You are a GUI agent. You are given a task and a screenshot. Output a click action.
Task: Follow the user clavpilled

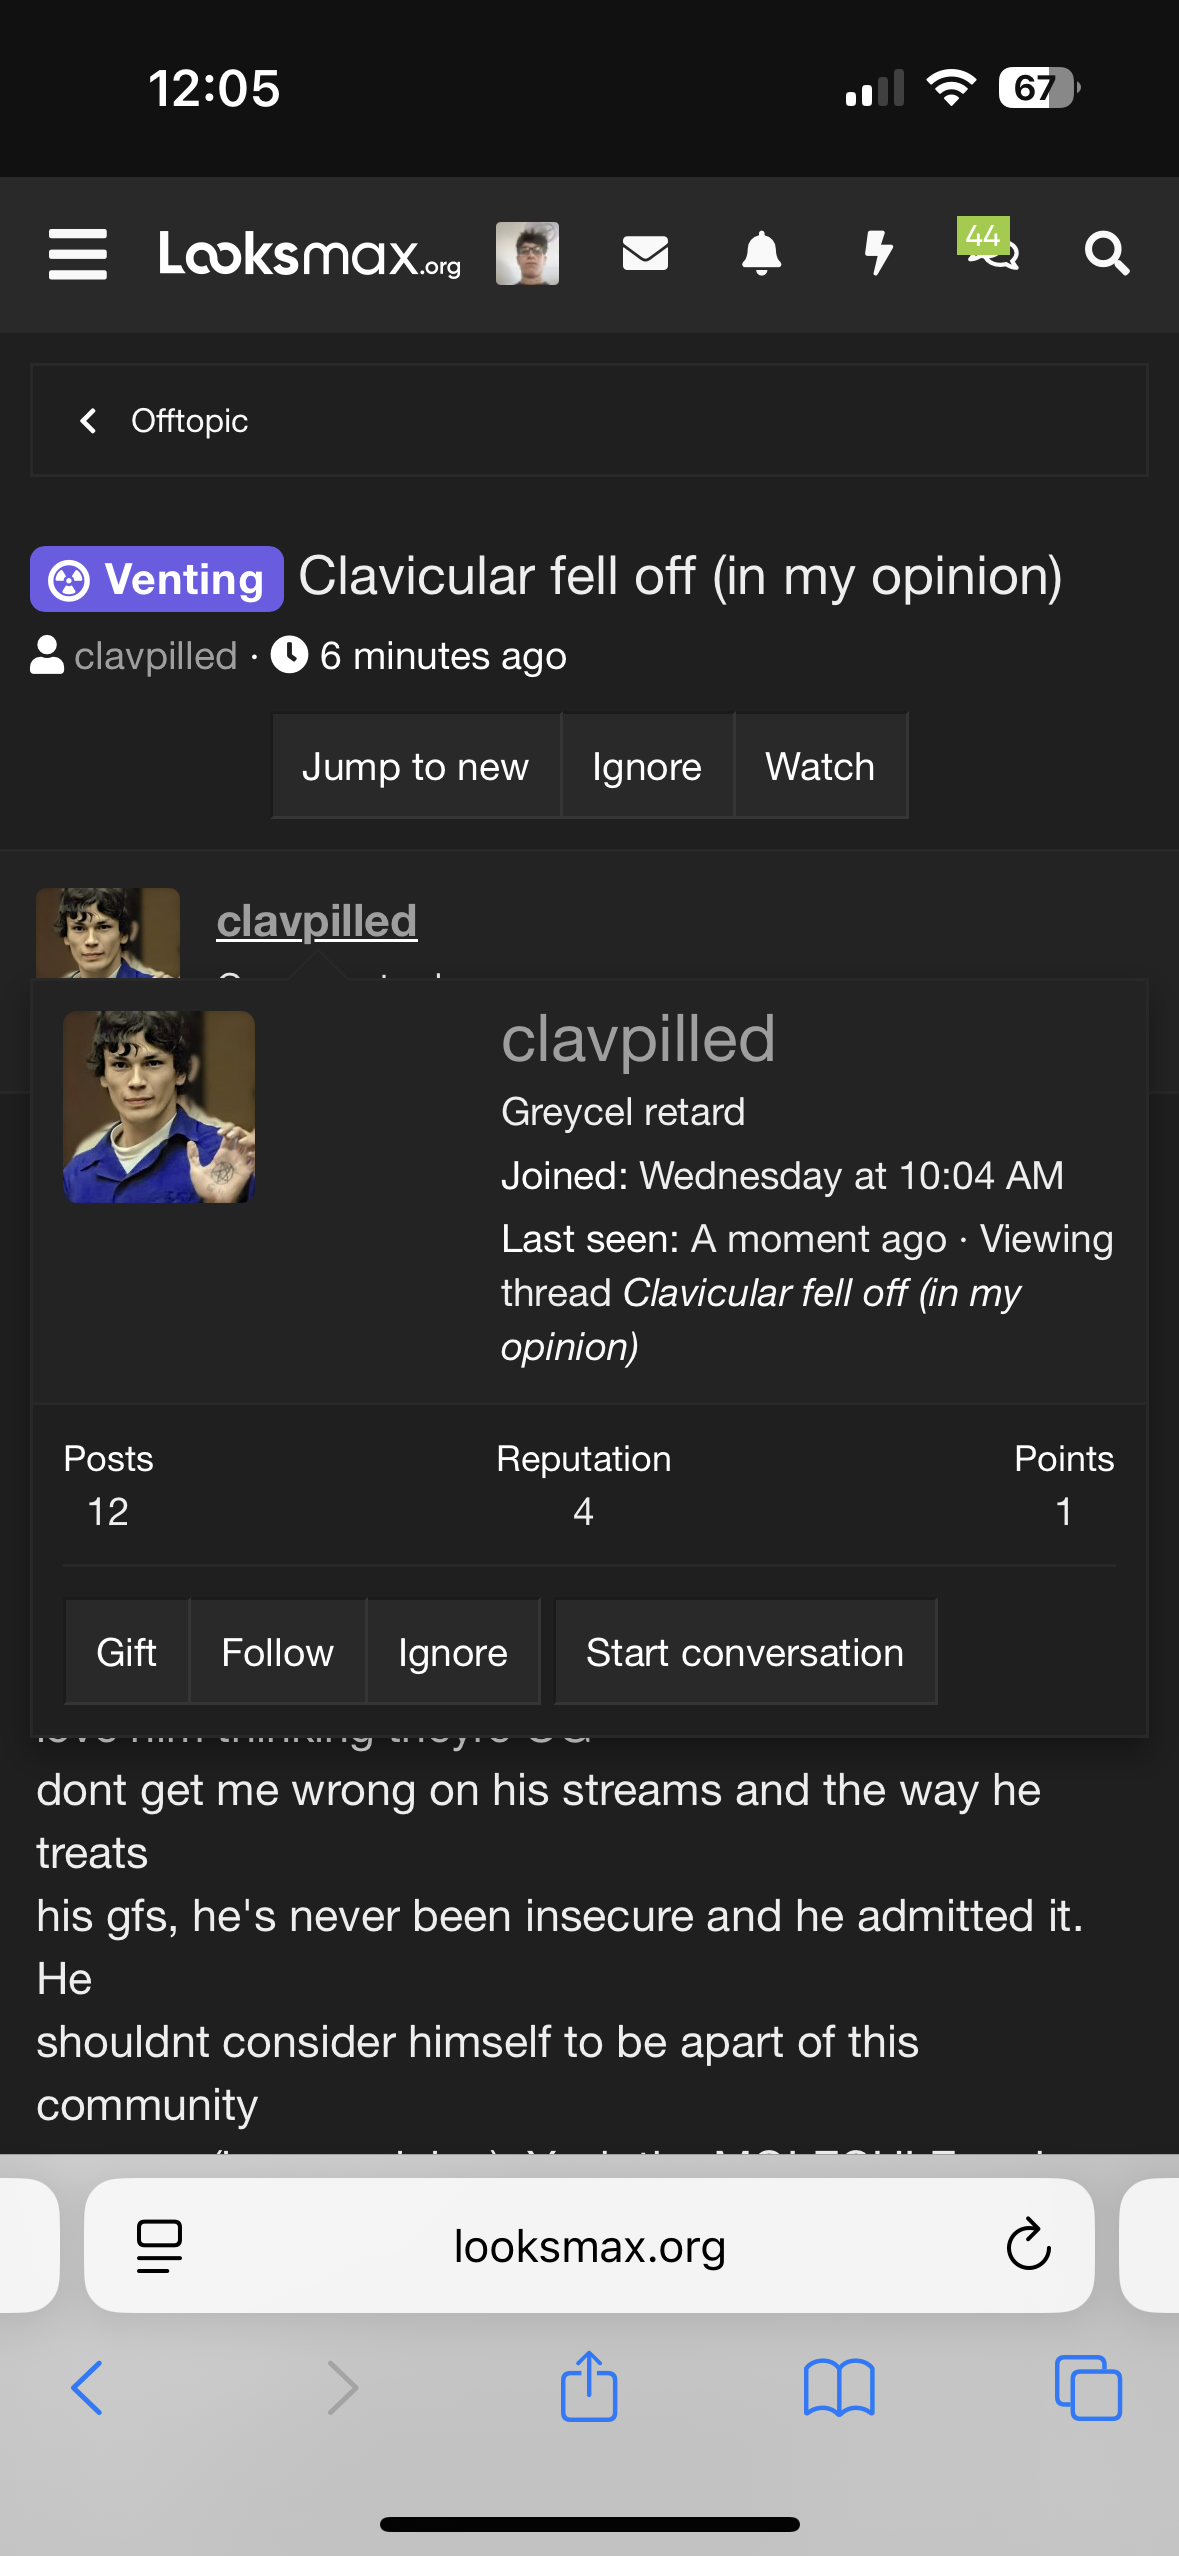pyautogui.click(x=277, y=1653)
